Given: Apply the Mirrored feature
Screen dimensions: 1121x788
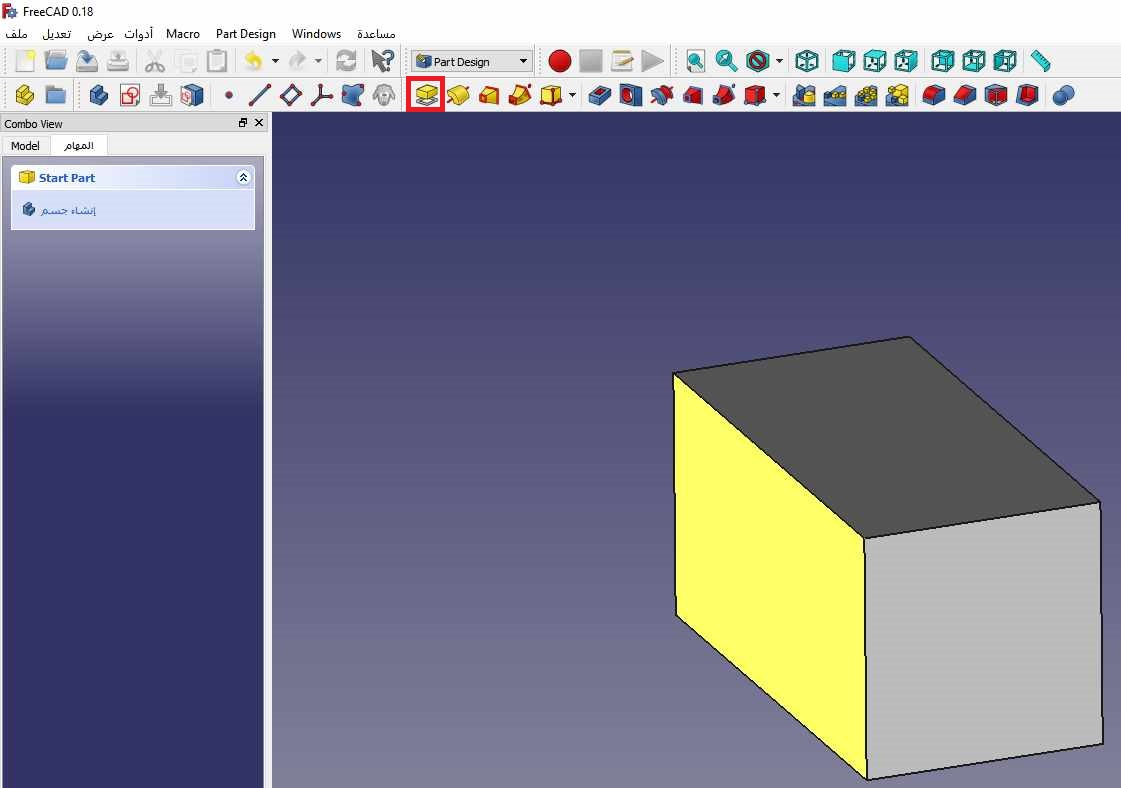Looking at the screenshot, I should (x=804, y=94).
